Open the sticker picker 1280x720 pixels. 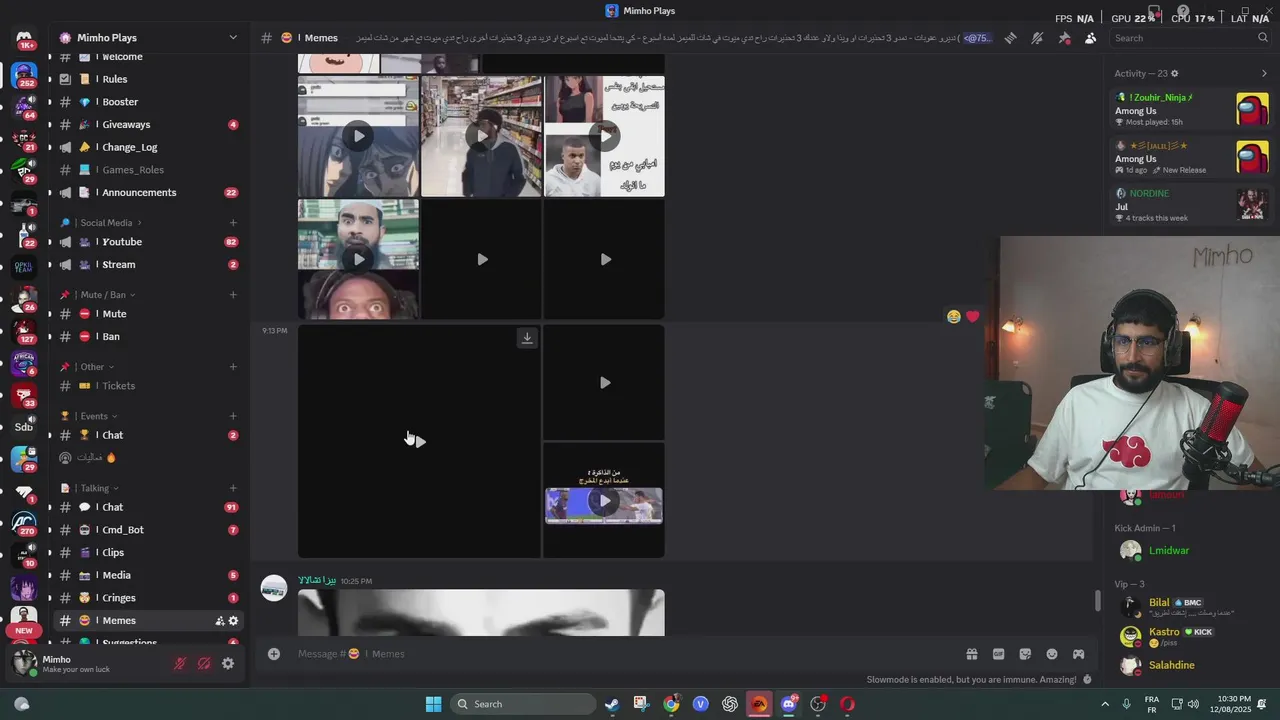pyautogui.click(x=1025, y=654)
